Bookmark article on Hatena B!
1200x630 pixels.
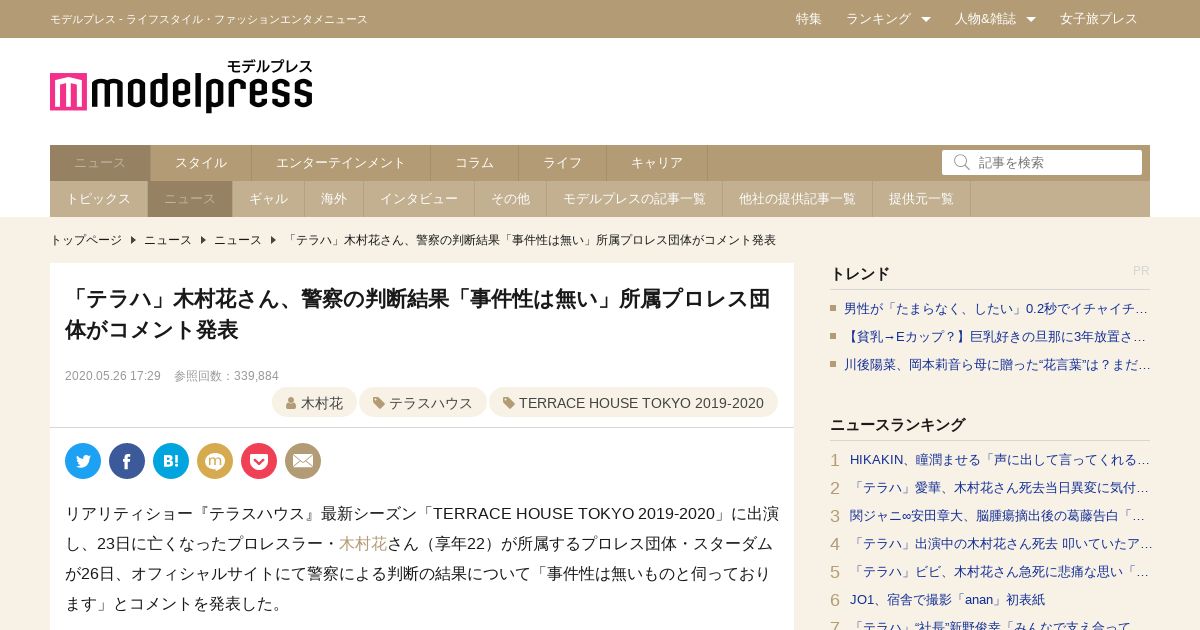[171, 461]
